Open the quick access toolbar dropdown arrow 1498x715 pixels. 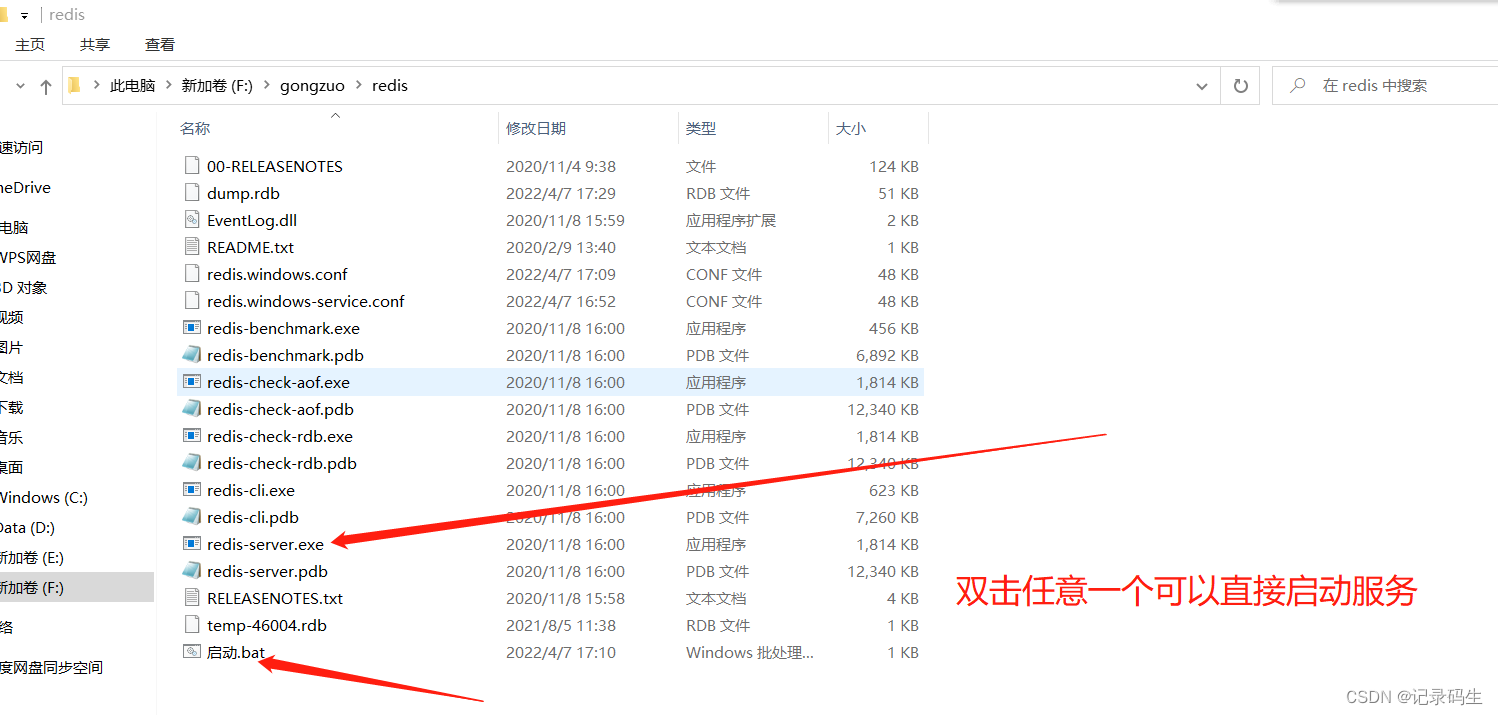(x=24, y=15)
